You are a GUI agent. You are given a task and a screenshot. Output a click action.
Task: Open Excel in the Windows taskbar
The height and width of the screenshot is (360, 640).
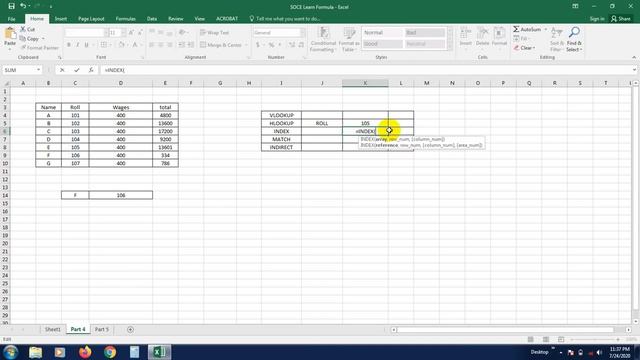point(159,352)
